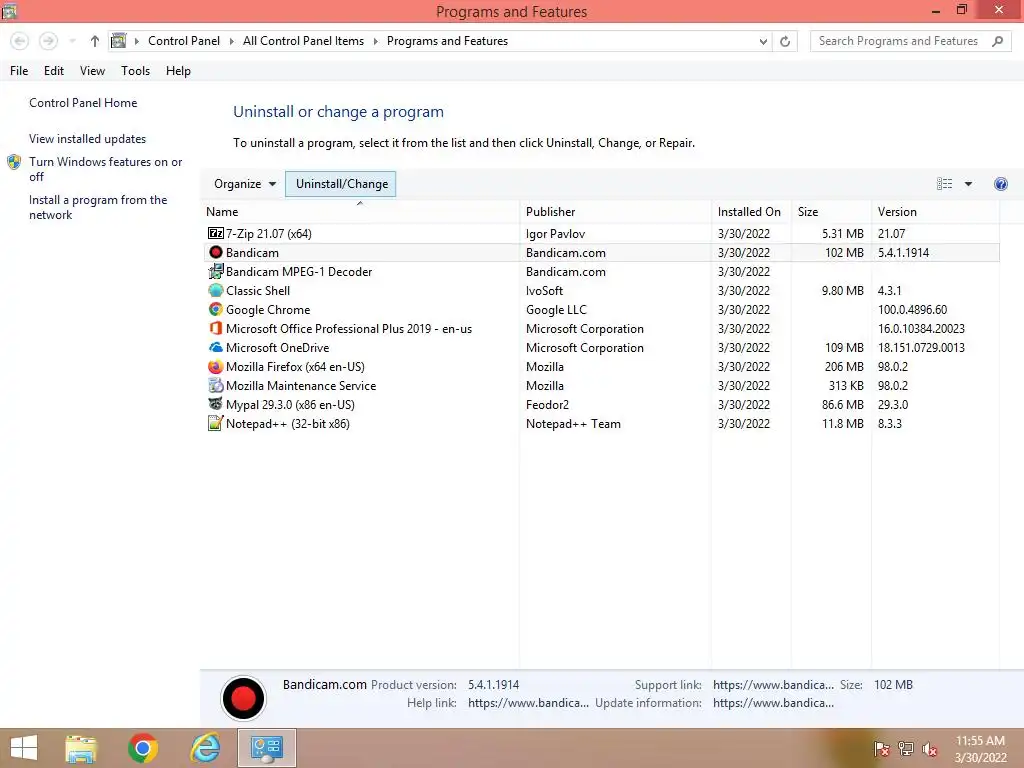The width and height of the screenshot is (1024, 768).
Task: Click the Mozilla Maintenance Service icon
Action: click(216, 385)
